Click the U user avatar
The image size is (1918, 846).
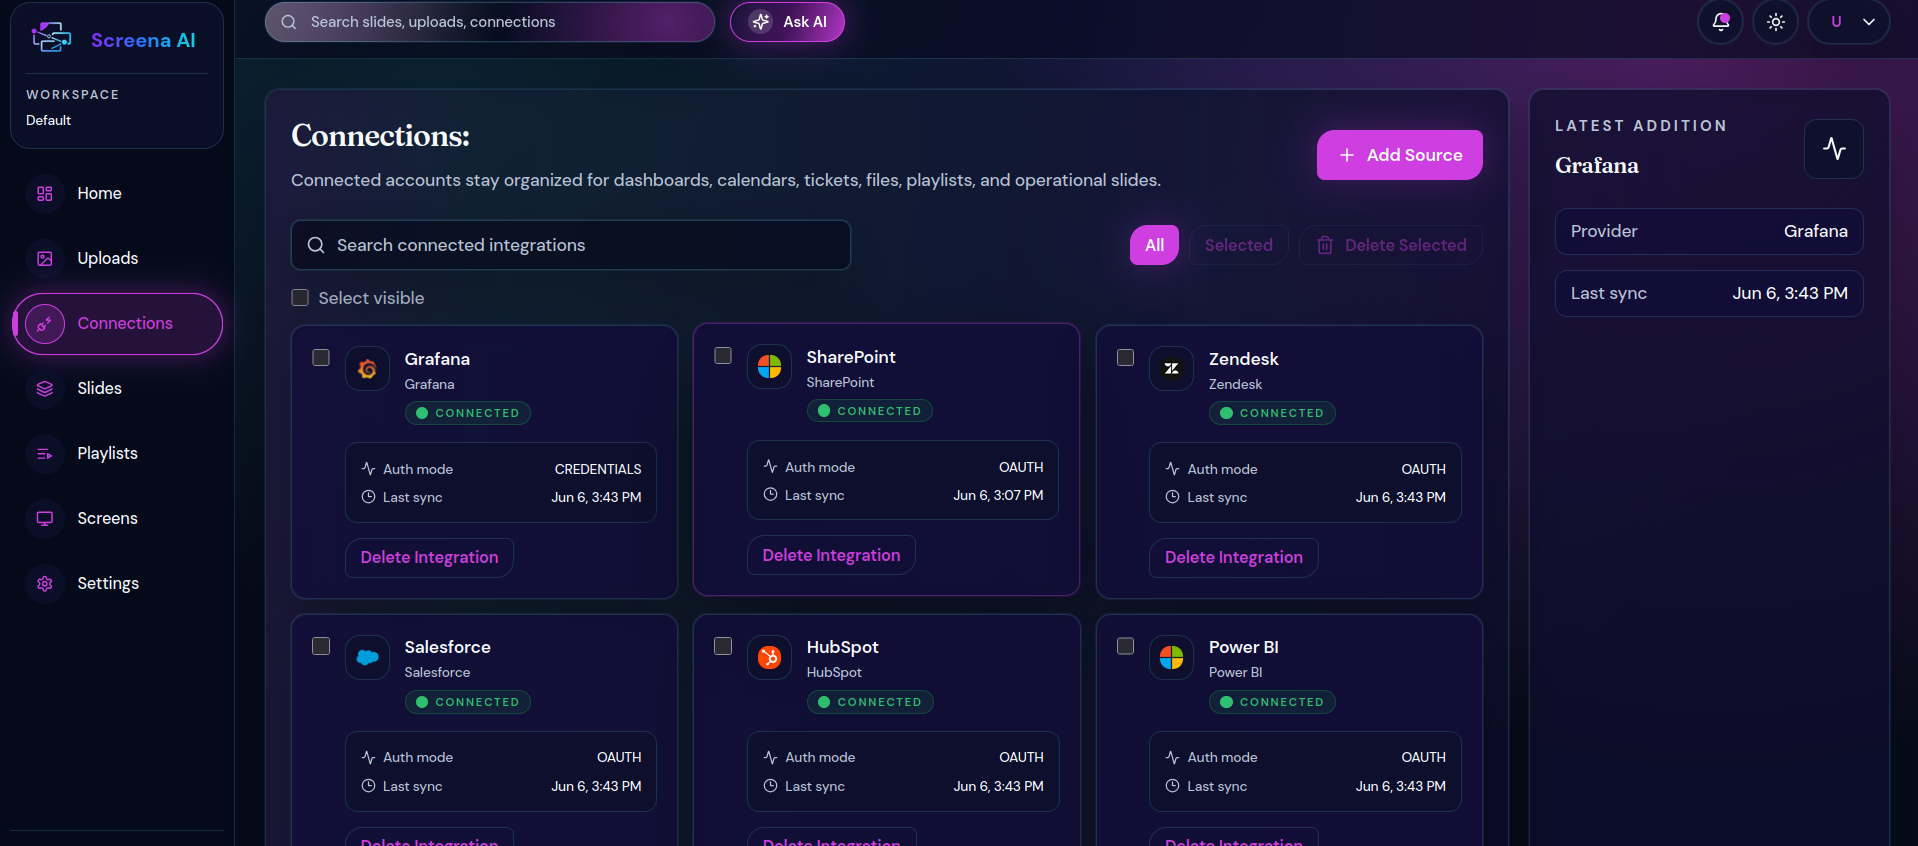pyautogui.click(x=1836, y=22)
